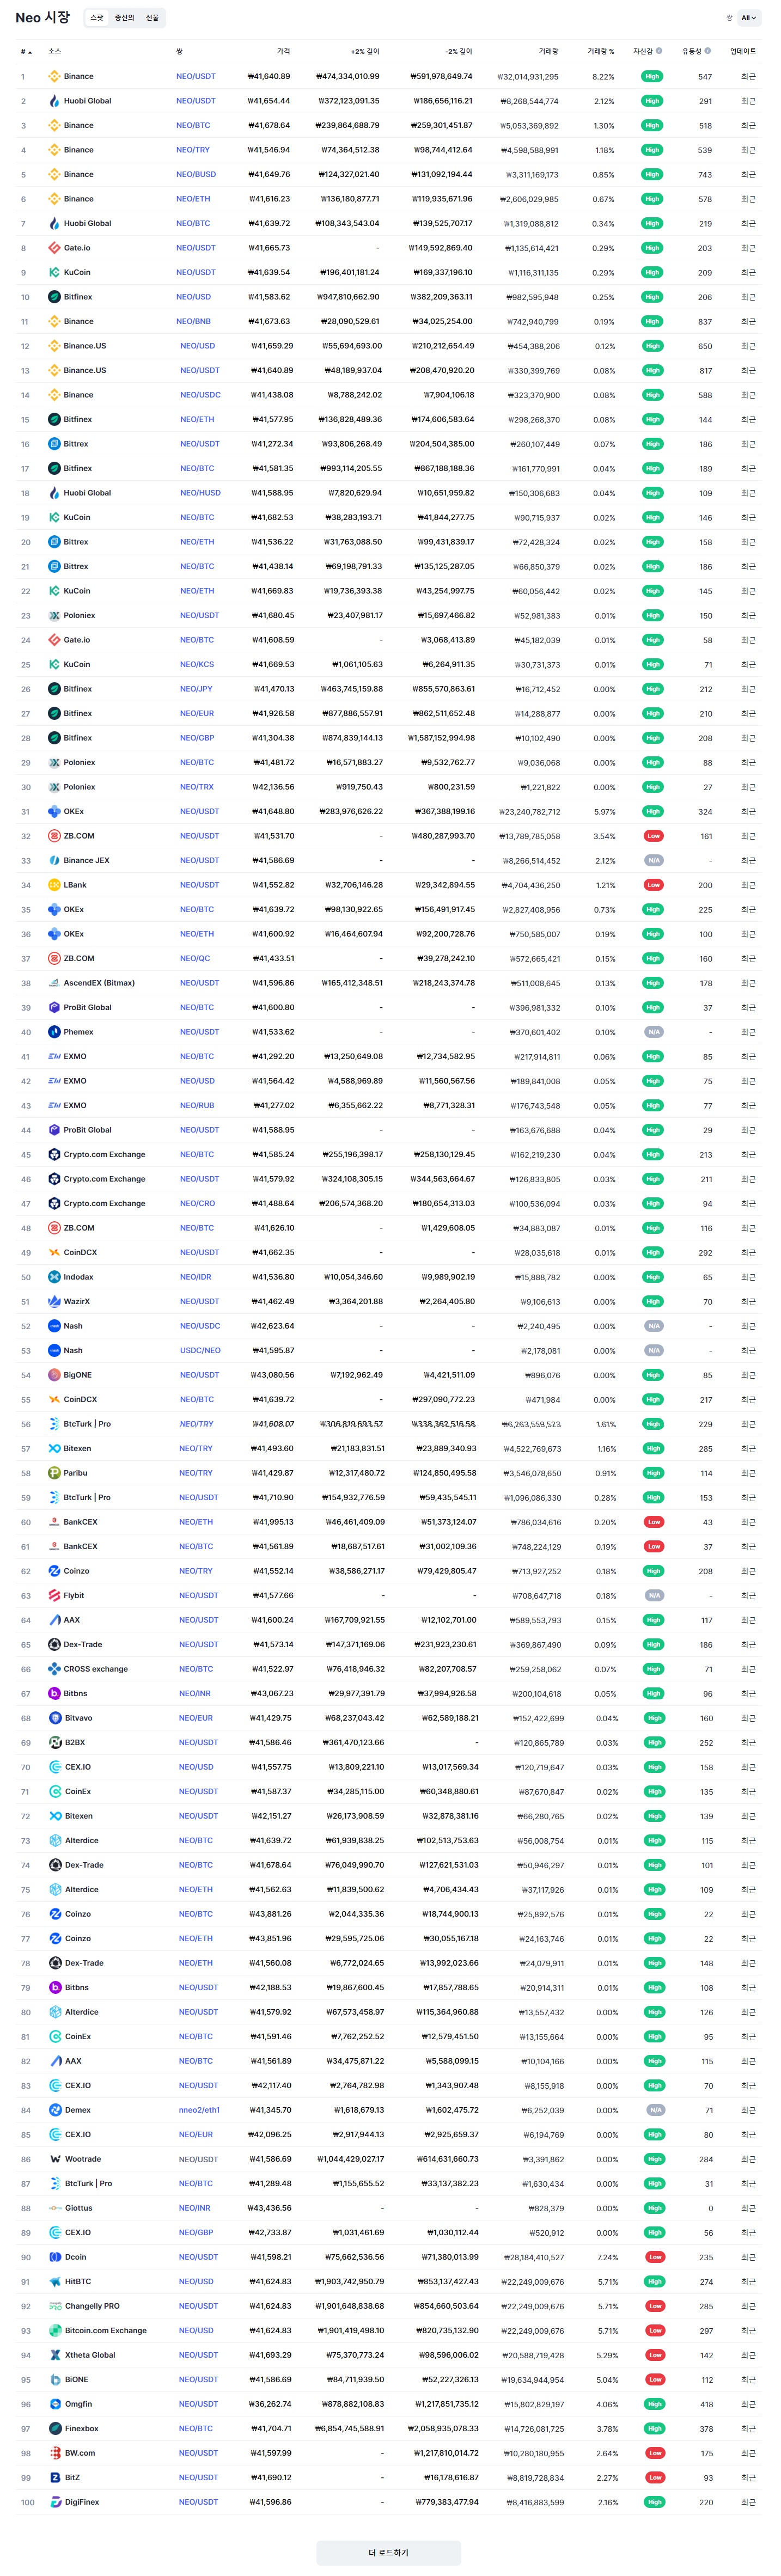The image size is (781, 2576).
Task: Switch to the 종신의 tab
Action: (124, 18)
